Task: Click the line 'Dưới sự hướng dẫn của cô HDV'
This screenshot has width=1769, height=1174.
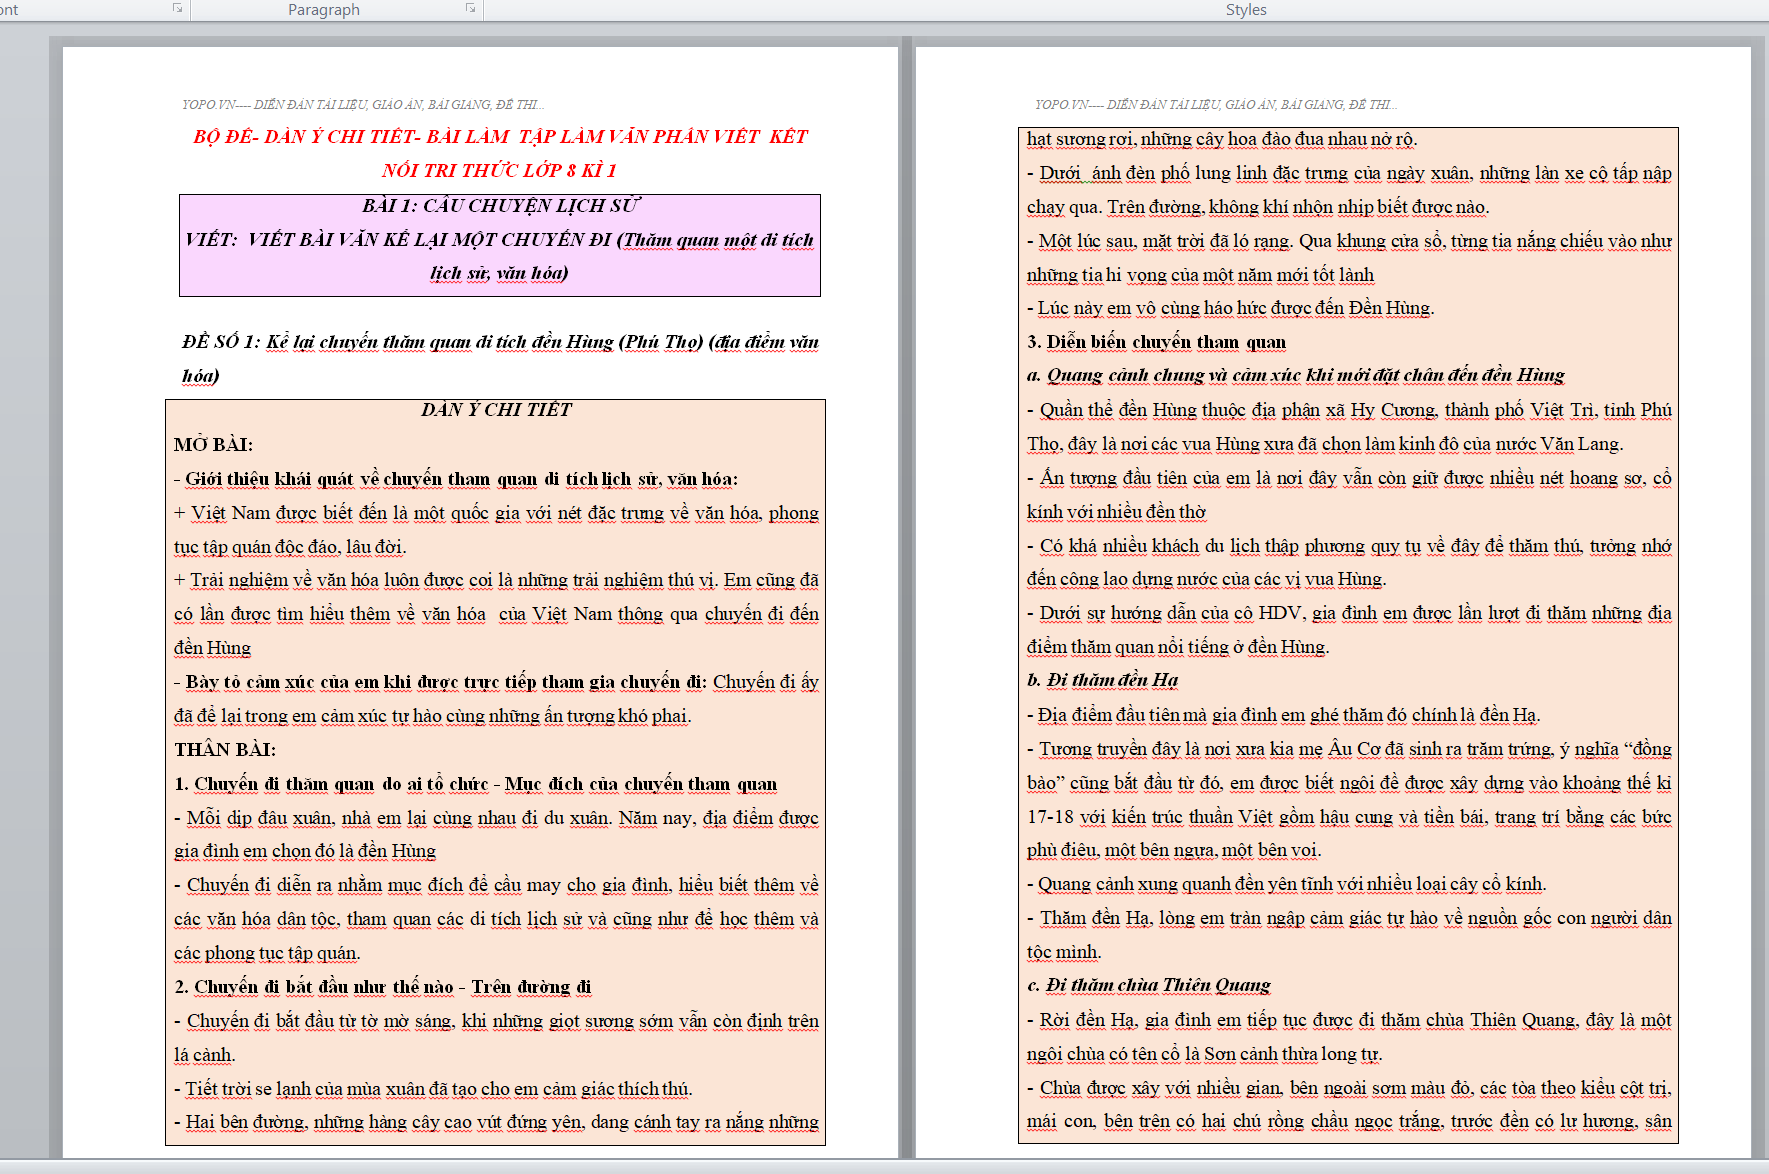Action: click(1349, 613)
